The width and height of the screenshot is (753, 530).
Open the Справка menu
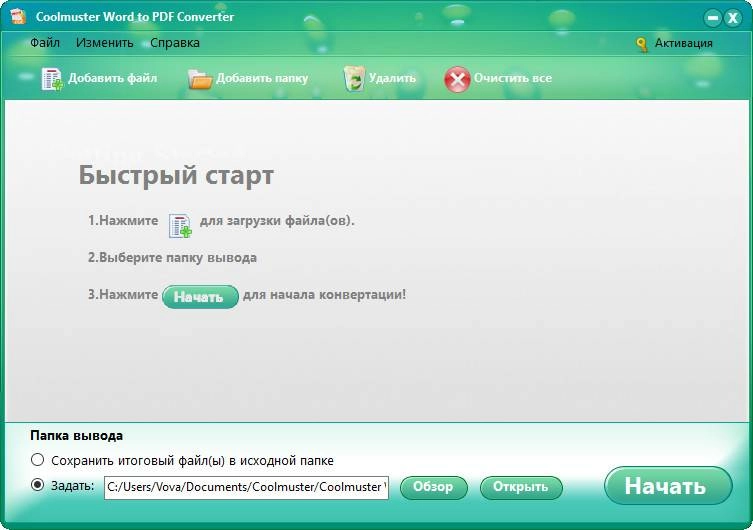click(x=175, y=43)
